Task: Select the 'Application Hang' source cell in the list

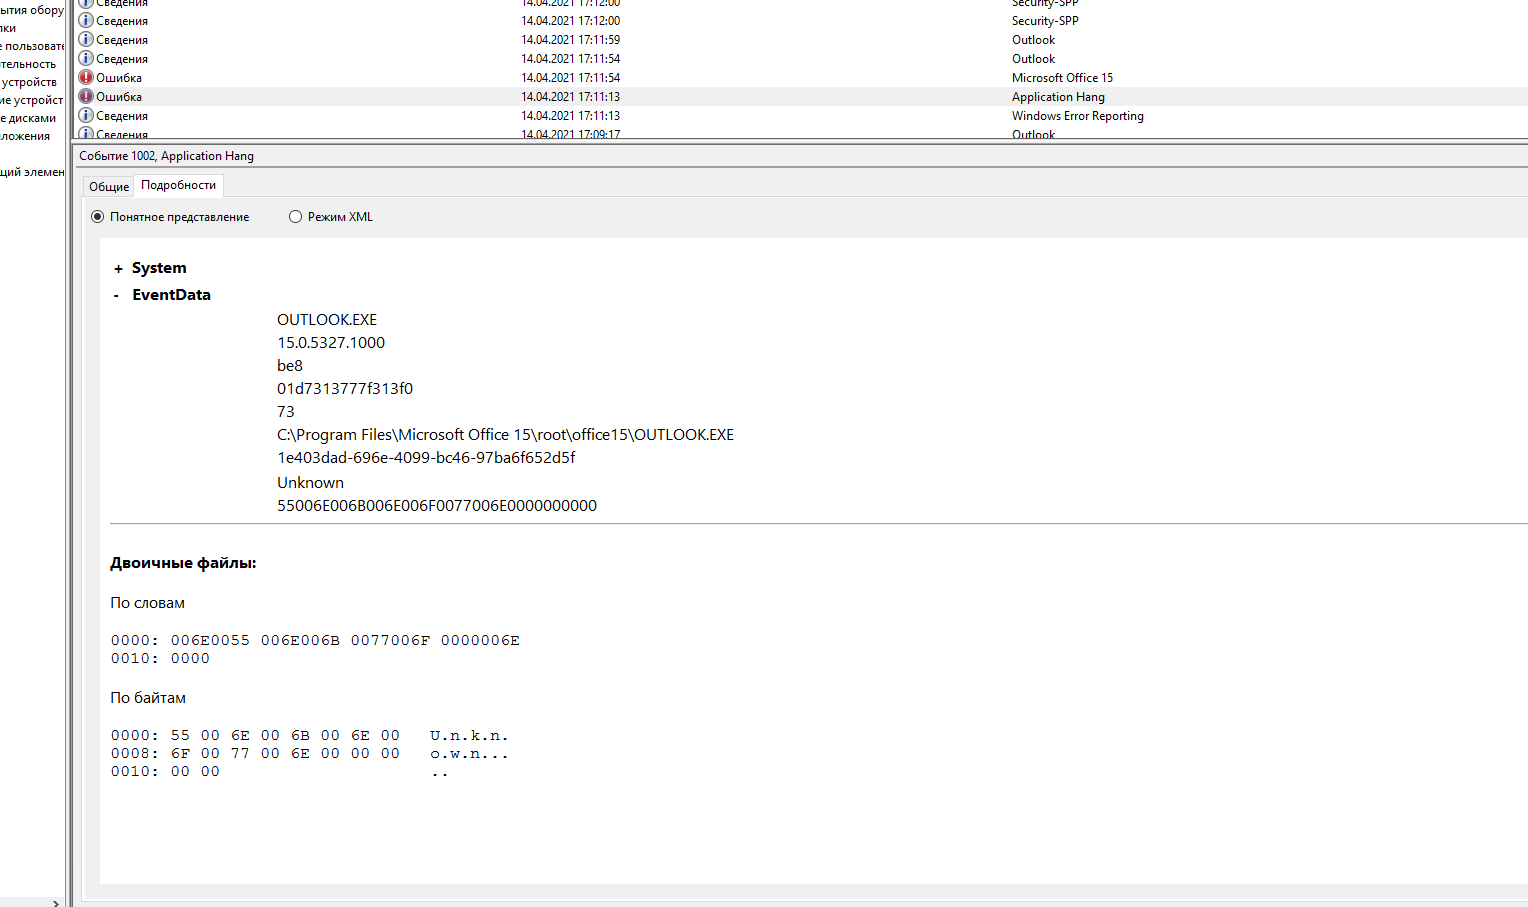Action: point(1058,97)
